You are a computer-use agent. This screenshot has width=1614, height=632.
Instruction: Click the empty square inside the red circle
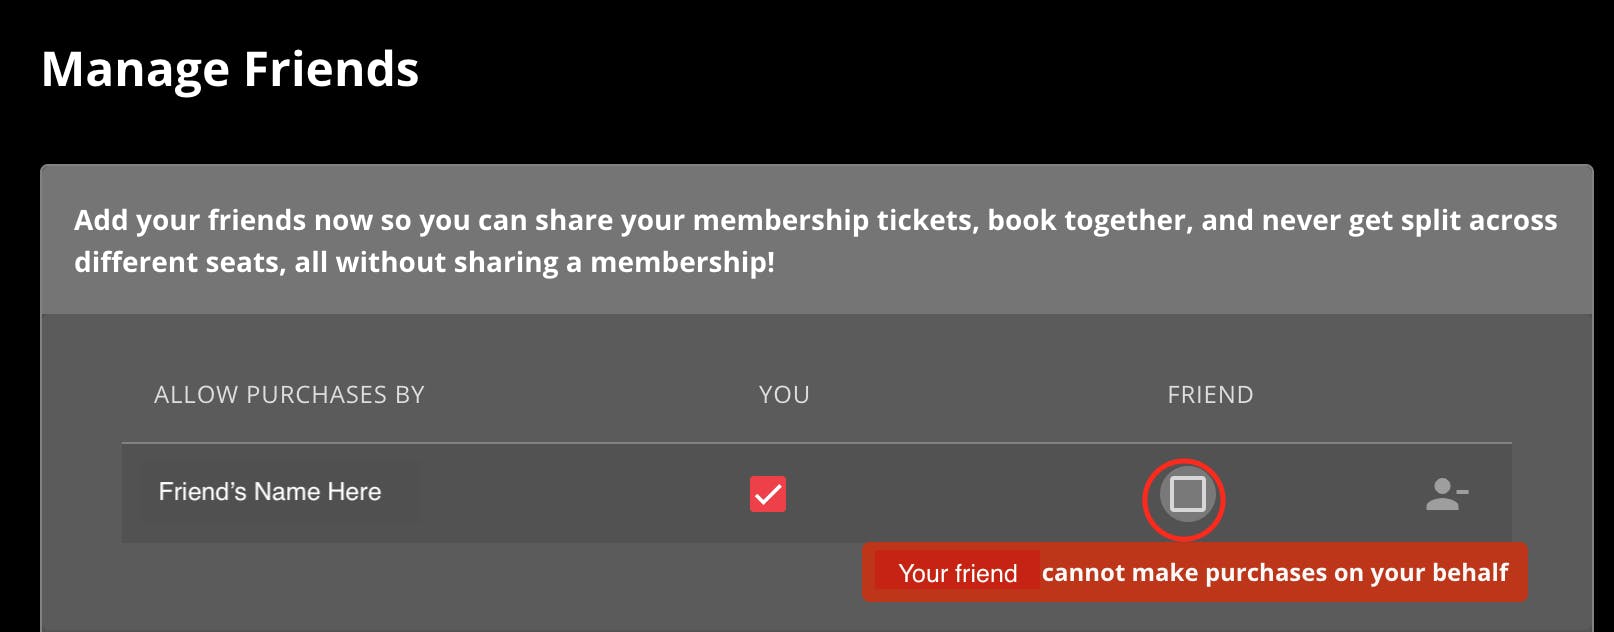pyautogui.click(x=1187, y=494)
